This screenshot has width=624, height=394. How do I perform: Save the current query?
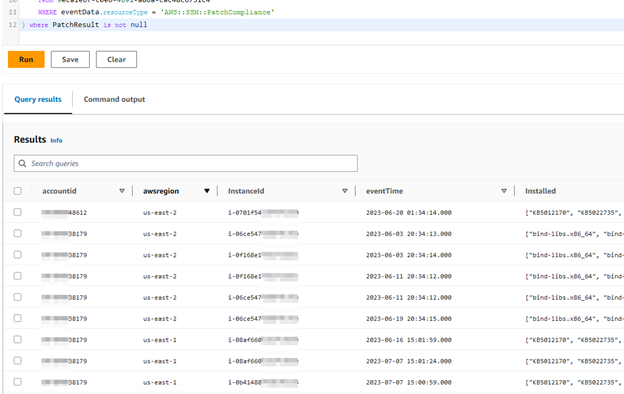point(70,59)
